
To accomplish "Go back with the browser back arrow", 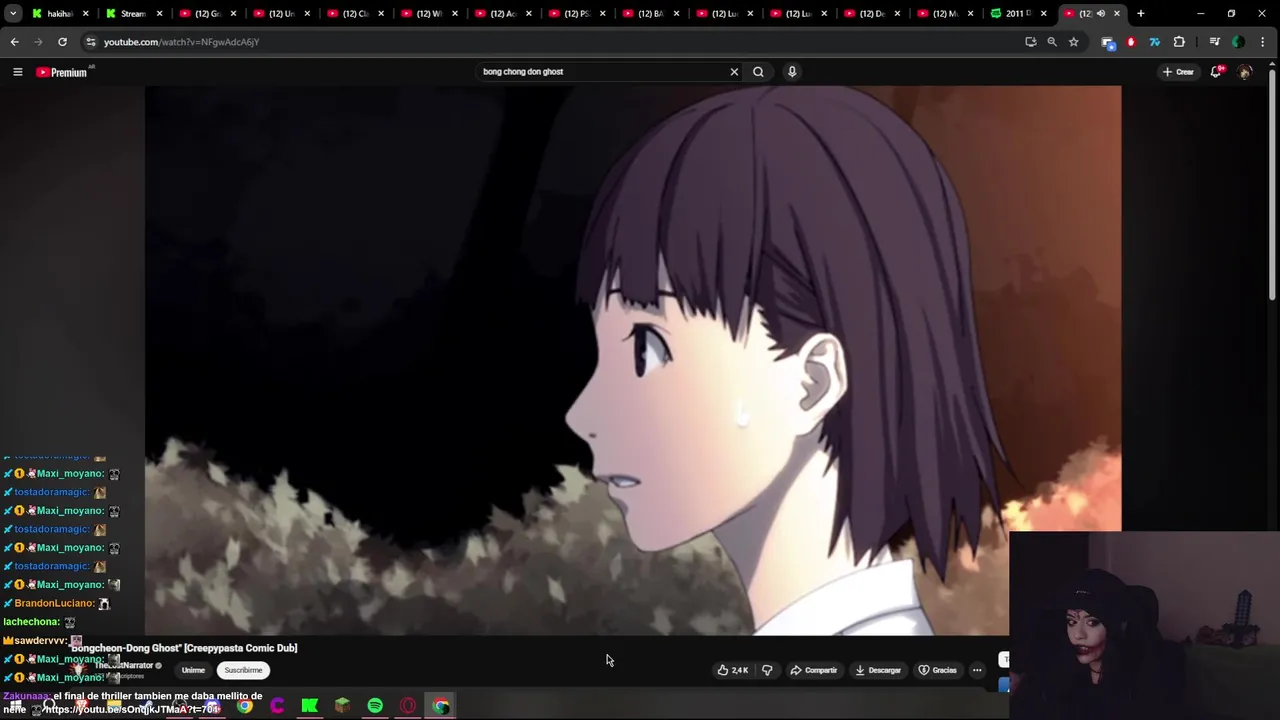I will 15,42.
